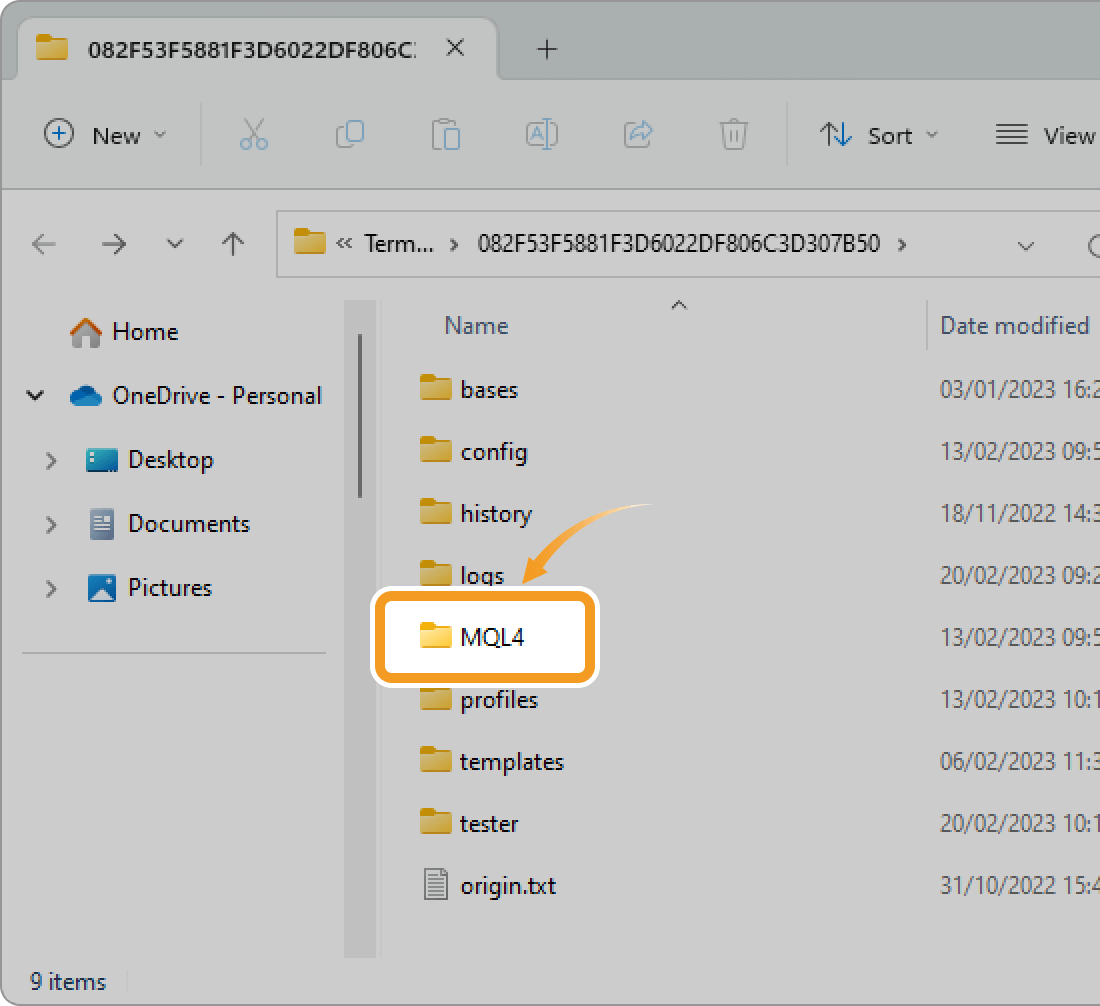
Task: Collapse the OneDrive - Personal node
Action: pos(36,396)
